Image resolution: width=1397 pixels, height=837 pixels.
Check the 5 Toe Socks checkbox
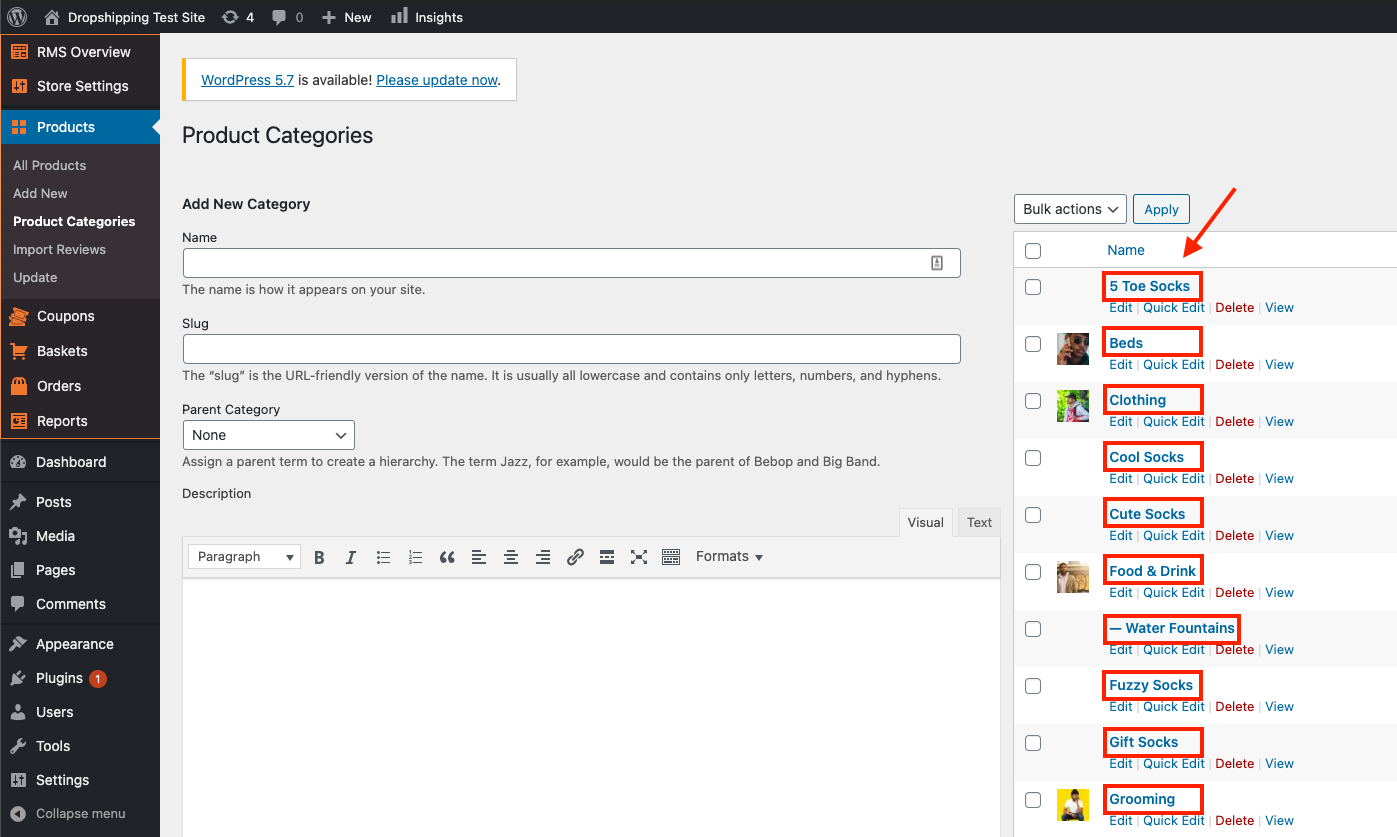pyautogui.click(x=1033, y=287)
